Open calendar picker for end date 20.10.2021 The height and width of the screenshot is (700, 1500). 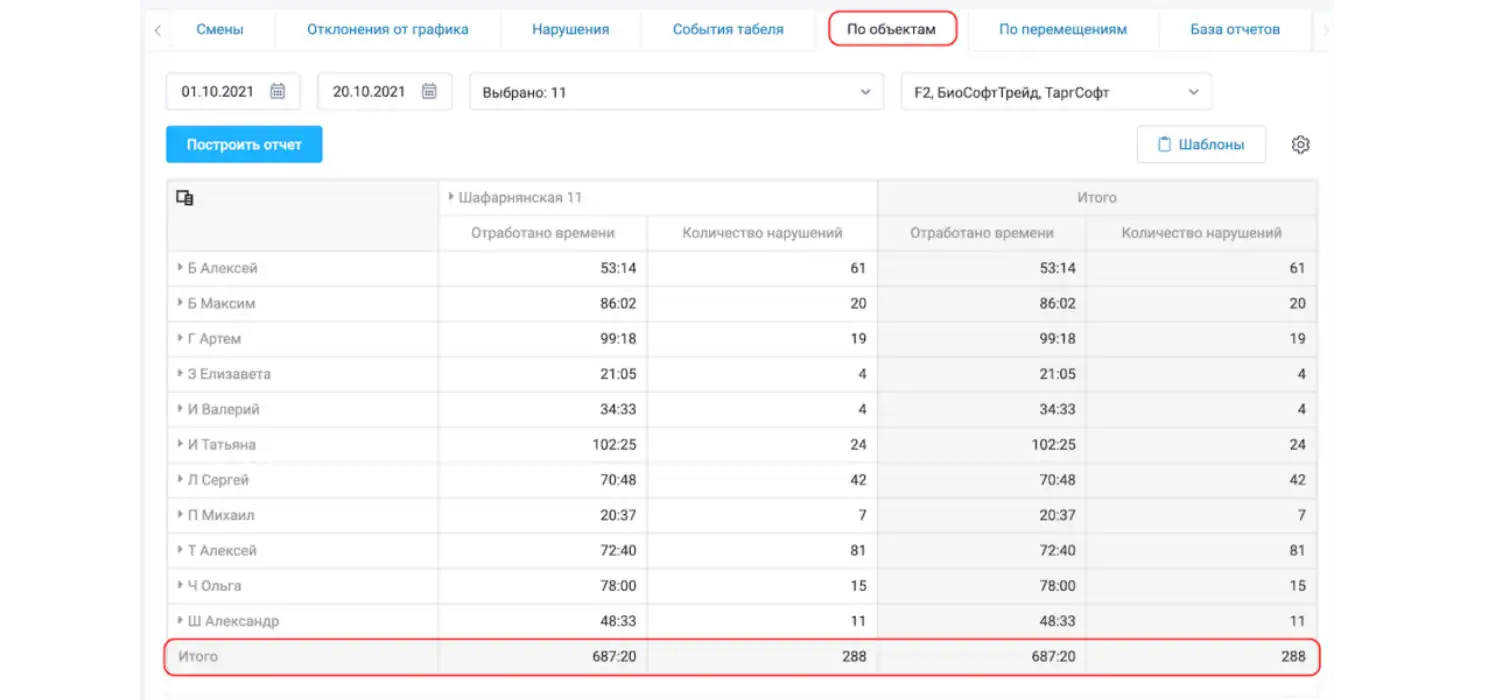[x=429, y=91]
